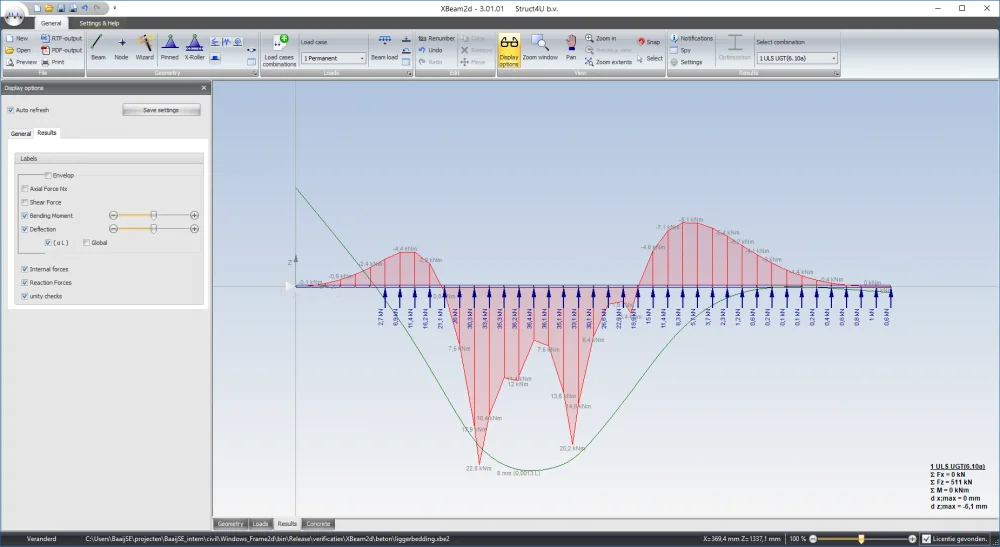Toggle Snap mode
The width and height of the screenshot is (1000, 547).
(x=649, y=41)
